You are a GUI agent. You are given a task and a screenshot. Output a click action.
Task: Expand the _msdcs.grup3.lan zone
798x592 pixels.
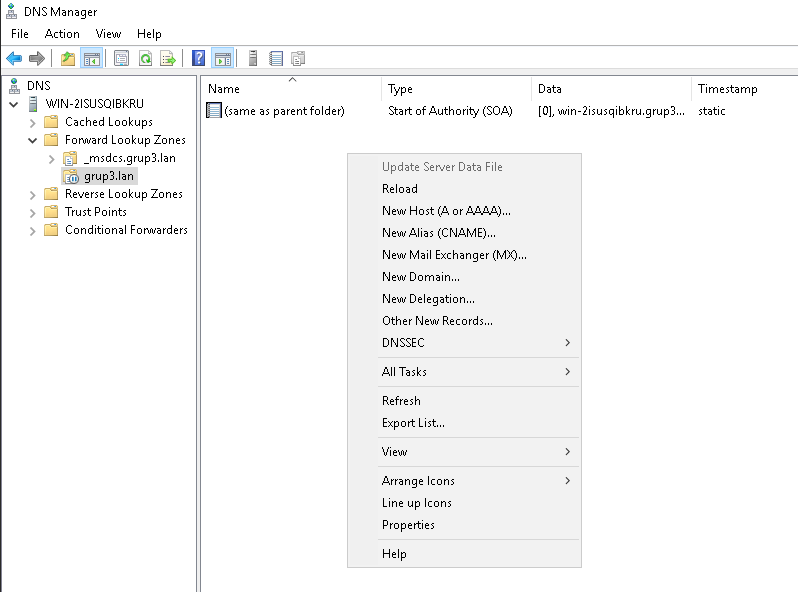(x=51, y=158)
